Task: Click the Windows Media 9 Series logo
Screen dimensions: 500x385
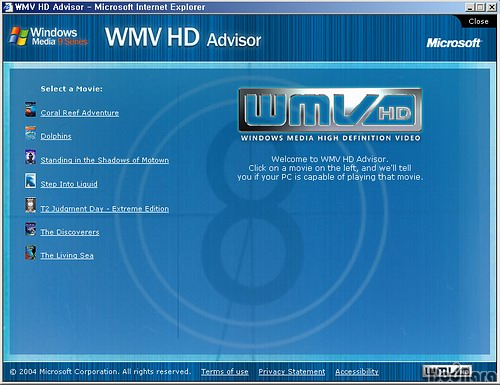Action: point(49,36)
